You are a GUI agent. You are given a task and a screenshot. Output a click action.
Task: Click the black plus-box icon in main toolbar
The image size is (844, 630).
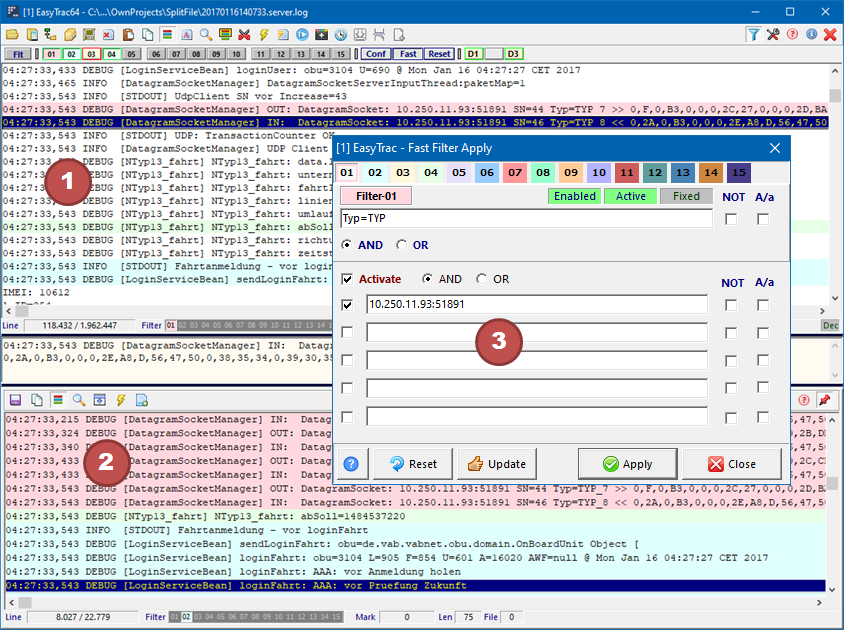321,35
